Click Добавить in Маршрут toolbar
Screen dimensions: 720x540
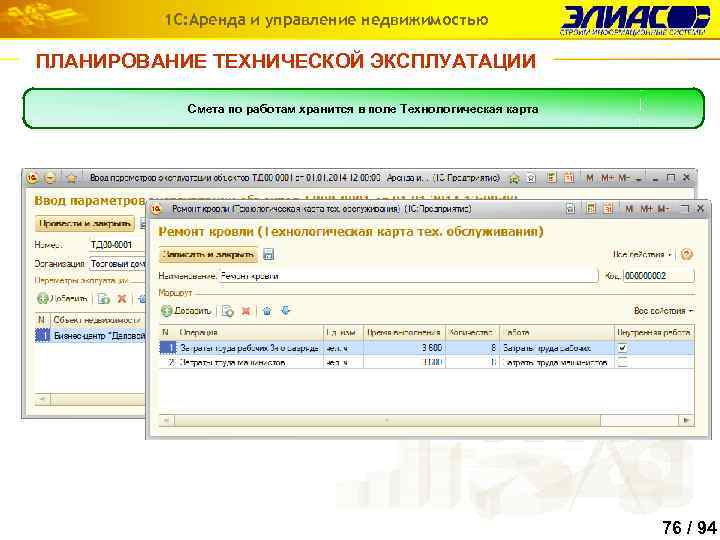coord(186,311)
